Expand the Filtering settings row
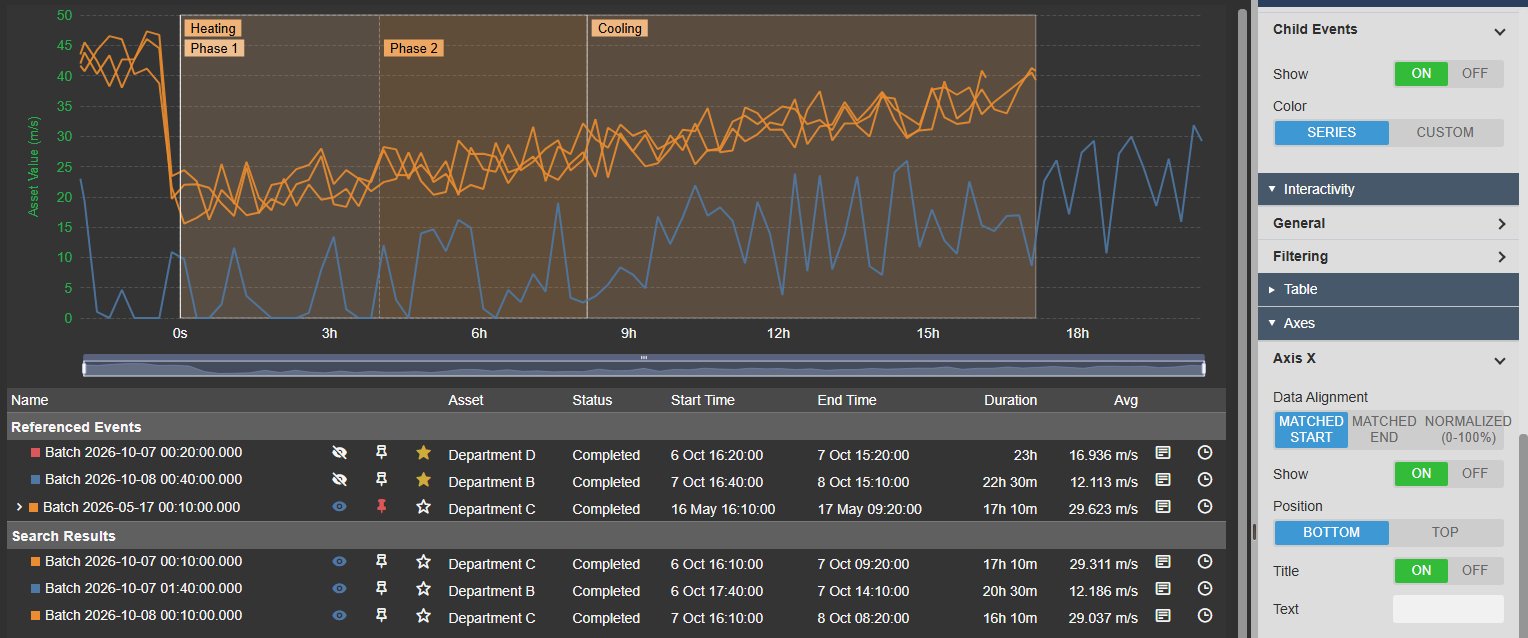The width and height of the screenshot is (1528, 638). click(x=1389, y=256)
